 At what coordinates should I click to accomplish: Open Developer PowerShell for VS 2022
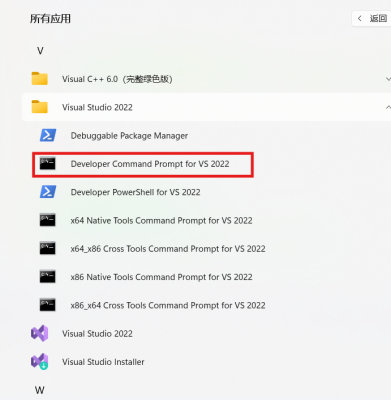pyautogui.click(x=135, y=192)
